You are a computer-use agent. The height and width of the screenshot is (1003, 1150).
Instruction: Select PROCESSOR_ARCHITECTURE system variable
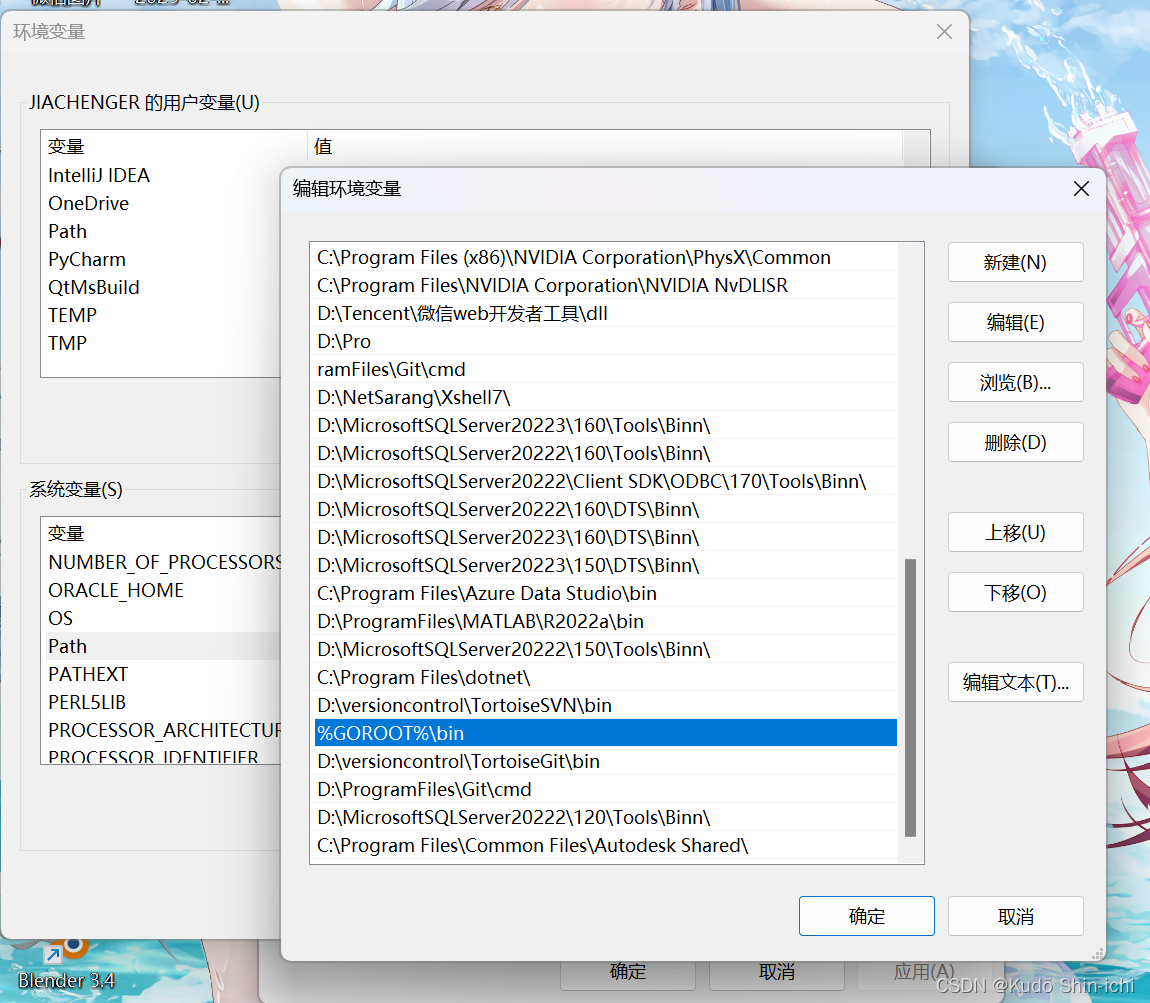[x=164, y=730]
